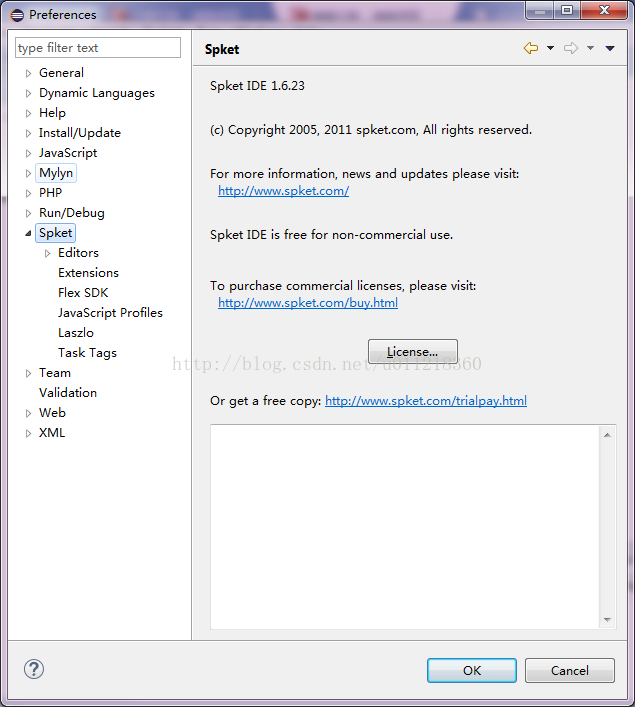Select Run/Debug category
635x707 pixels.
(72, 213)
